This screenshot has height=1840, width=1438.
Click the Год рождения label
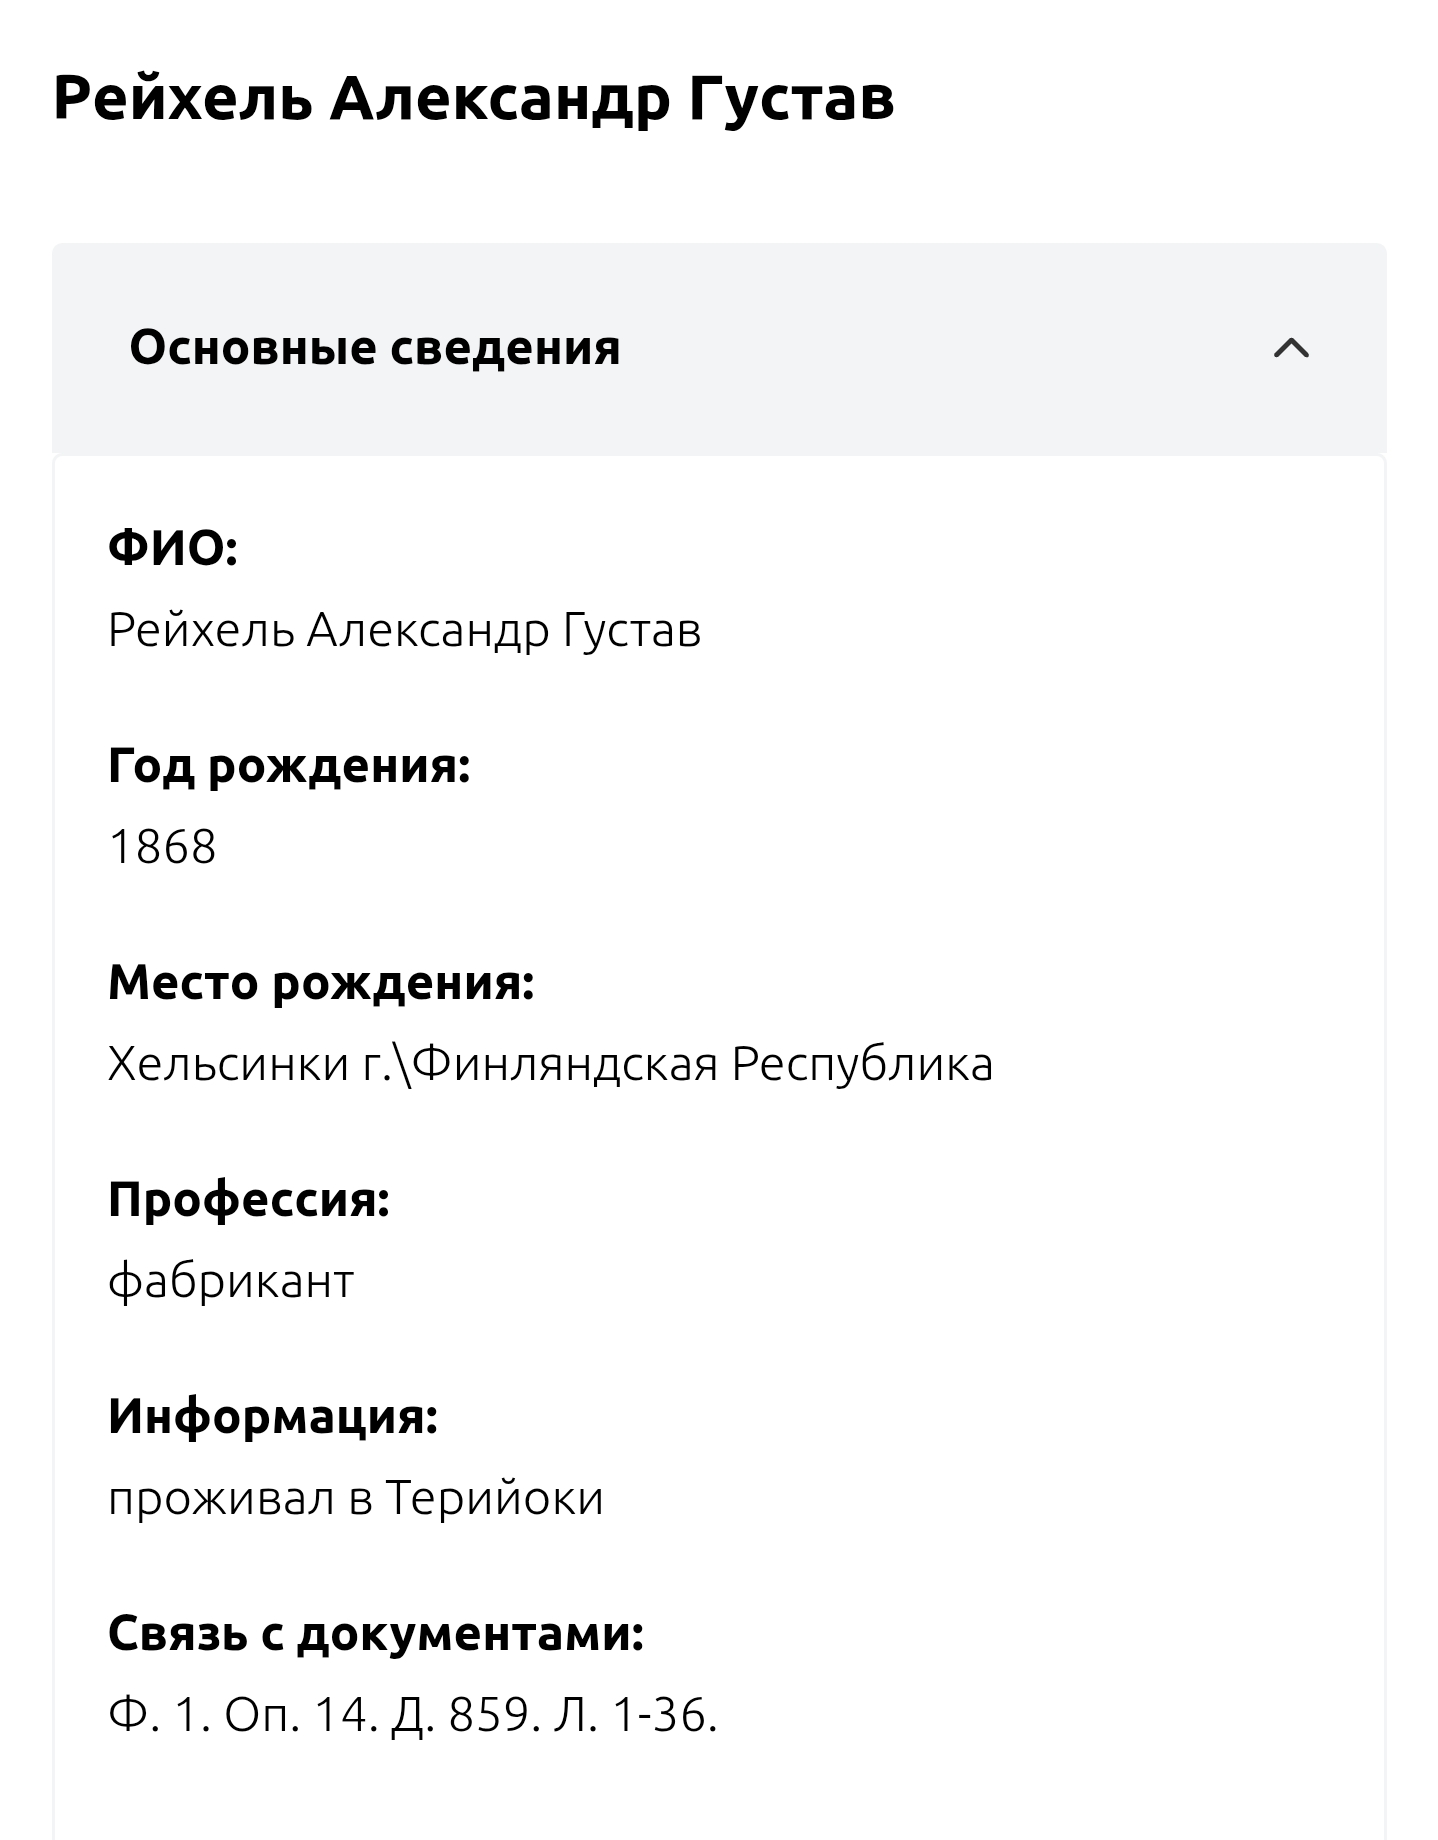point(289,766)
